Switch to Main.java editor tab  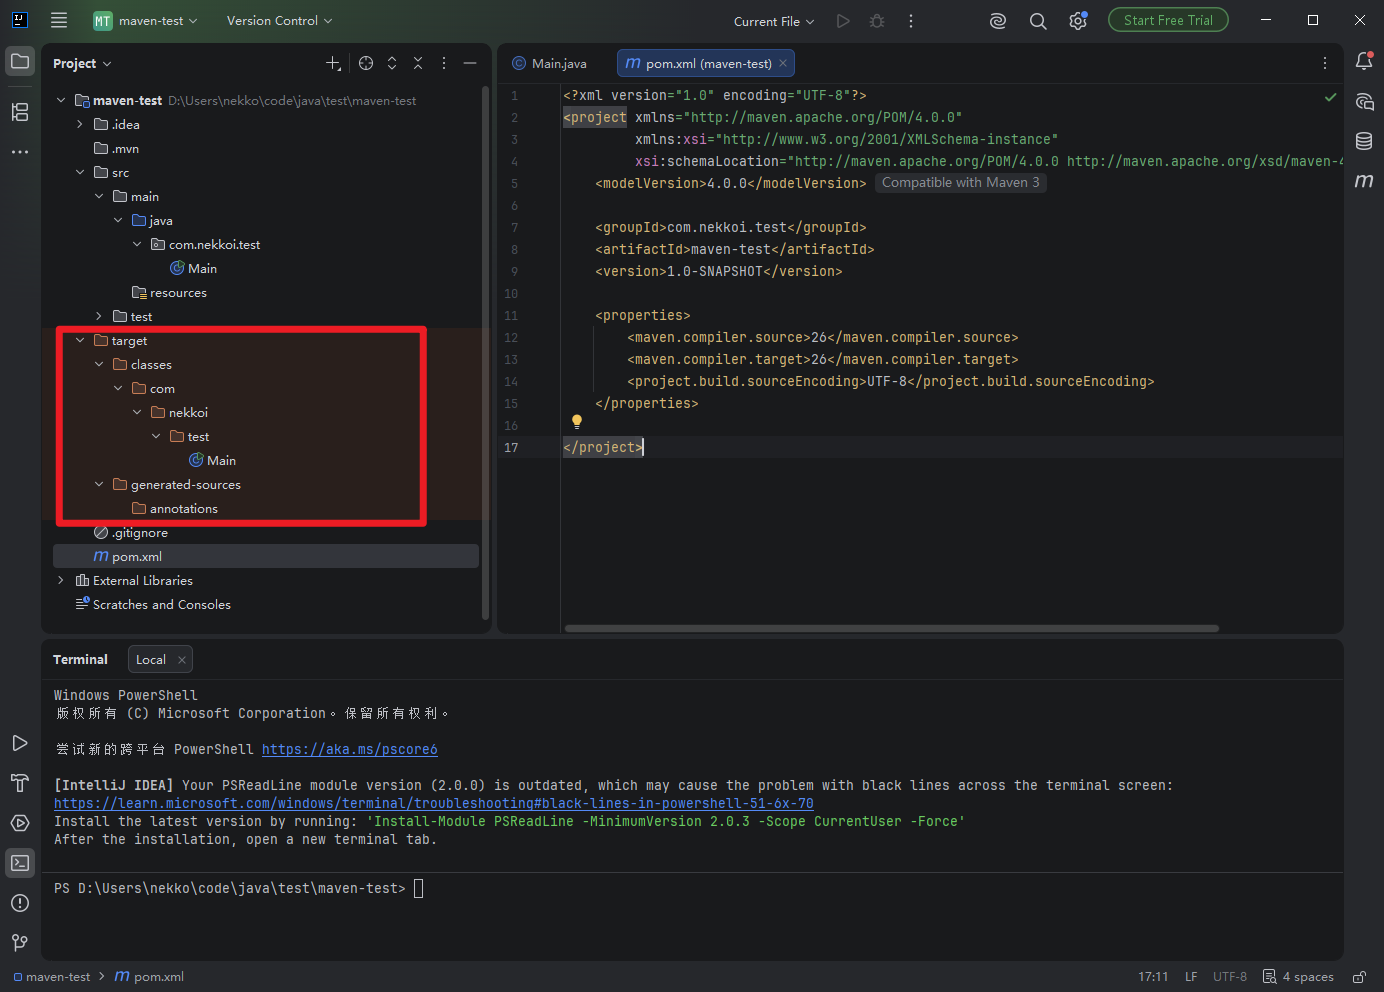(550, 63)
